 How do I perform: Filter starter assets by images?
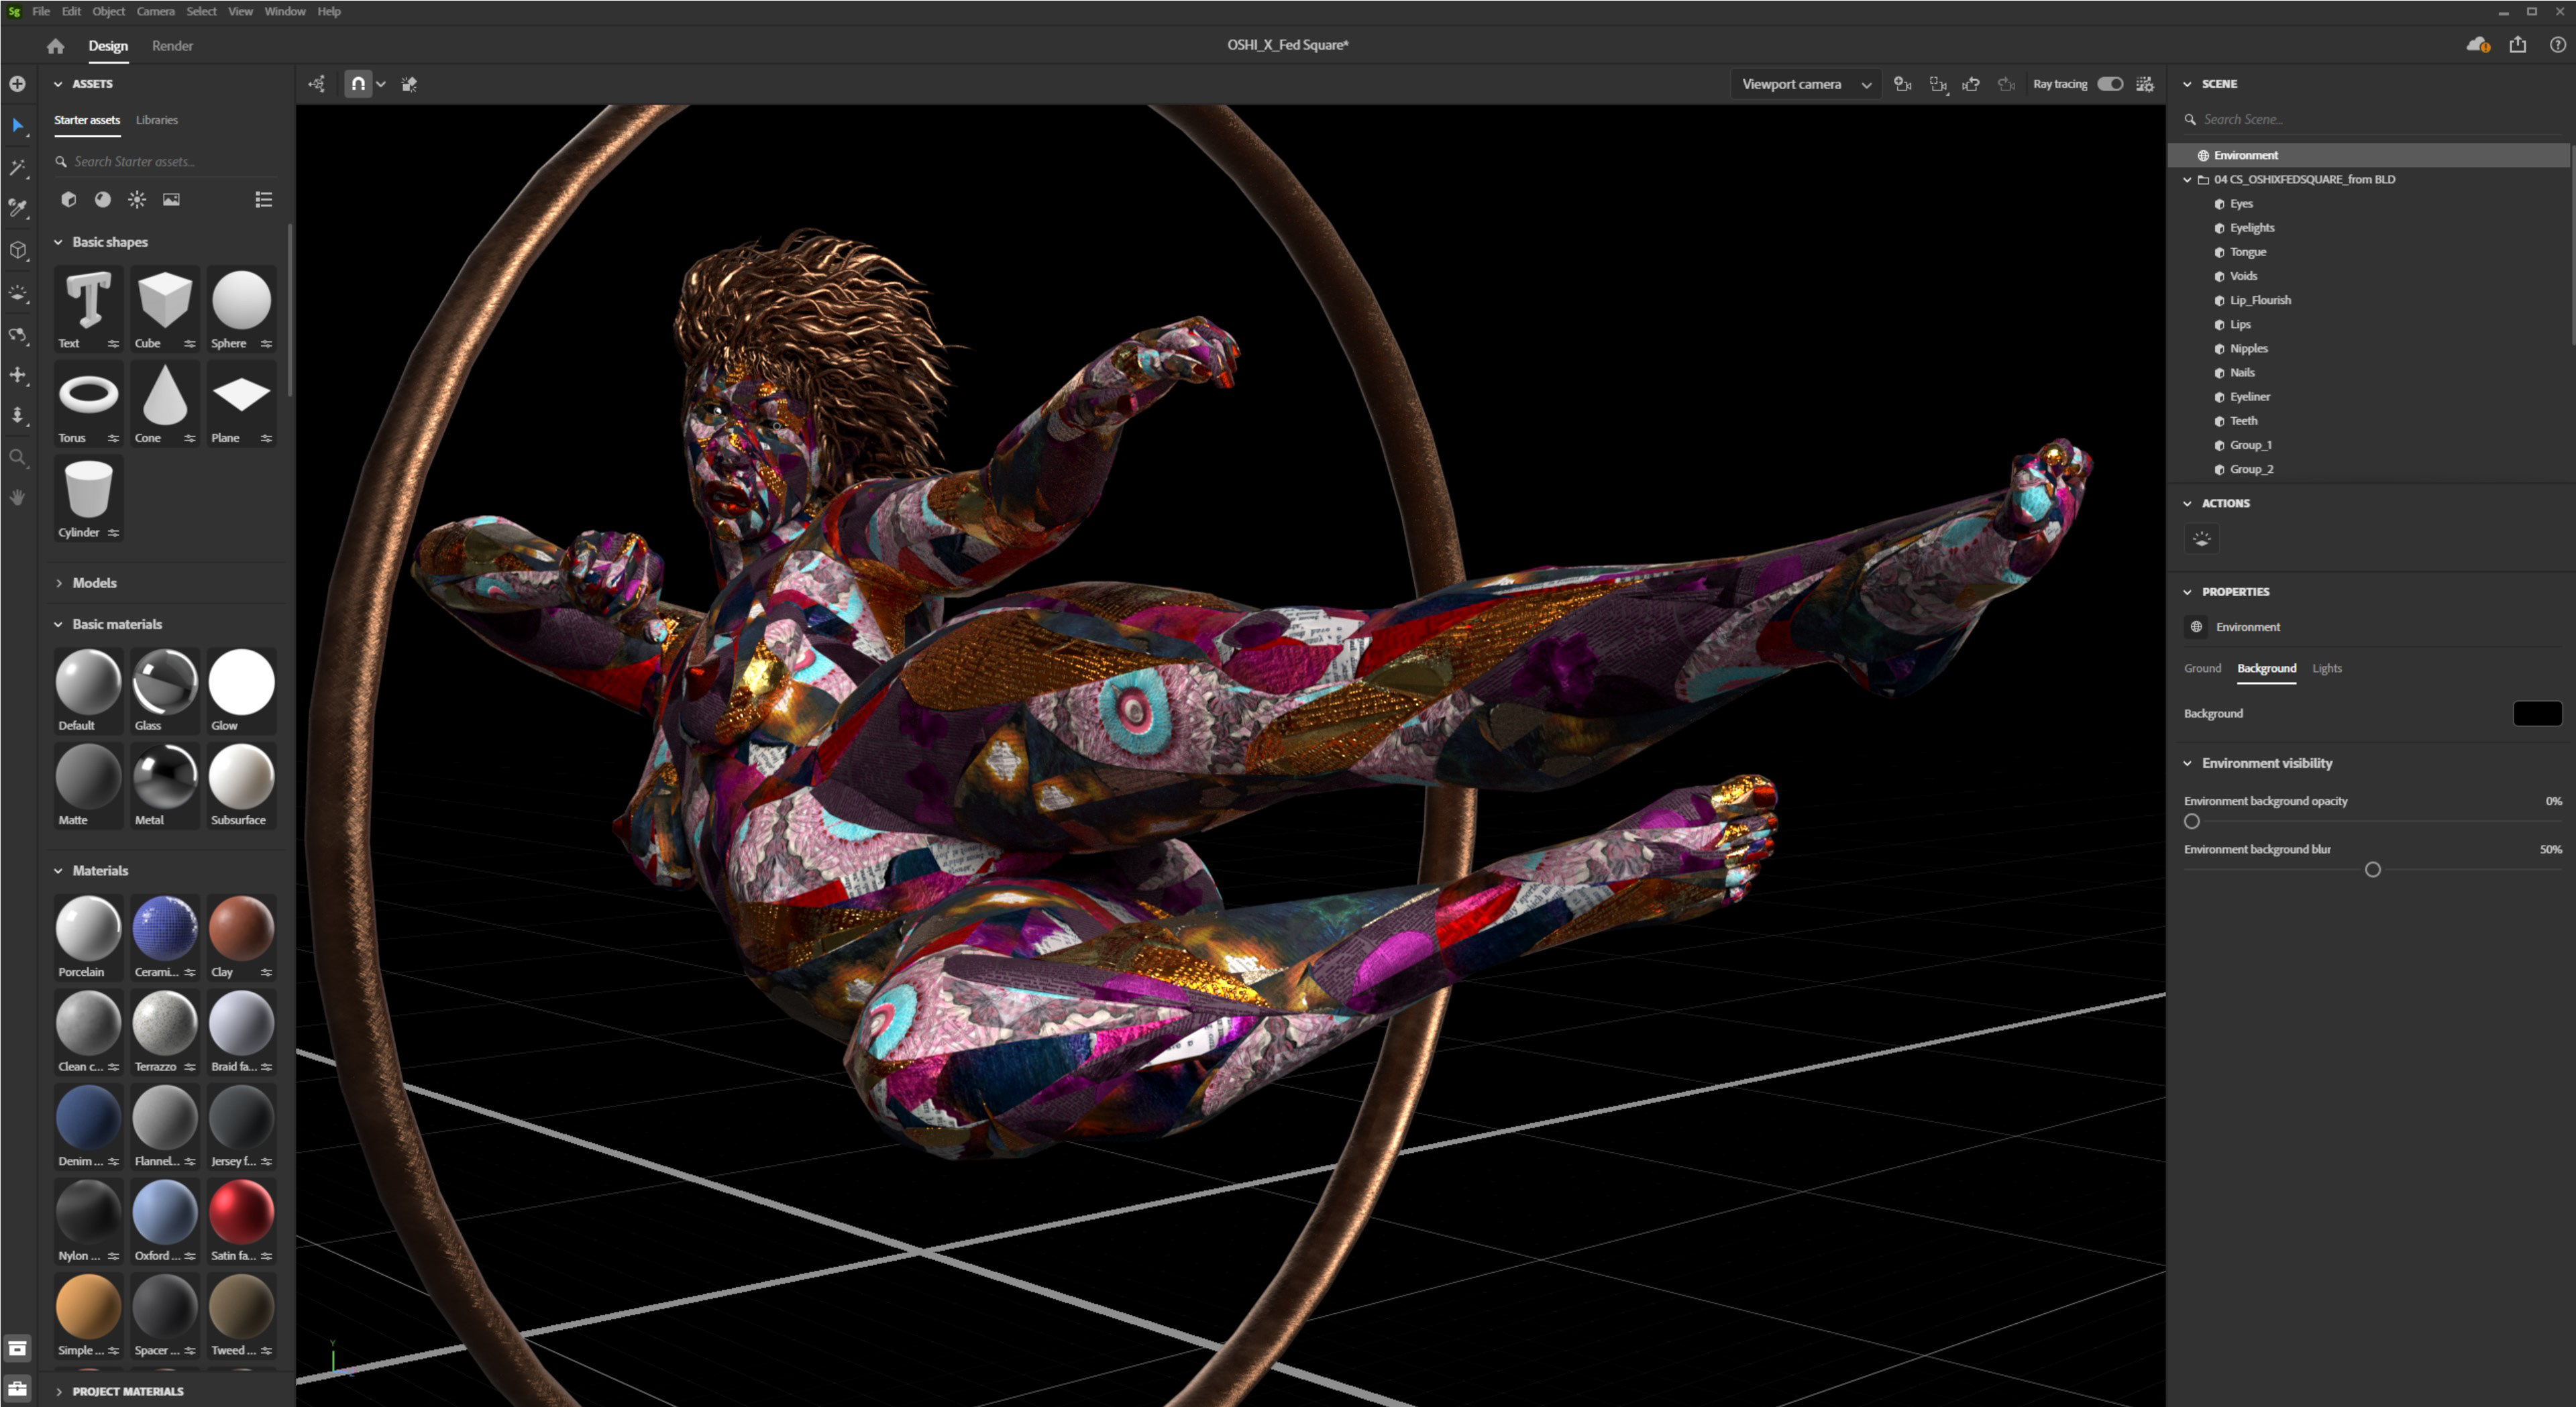[171, 200]
